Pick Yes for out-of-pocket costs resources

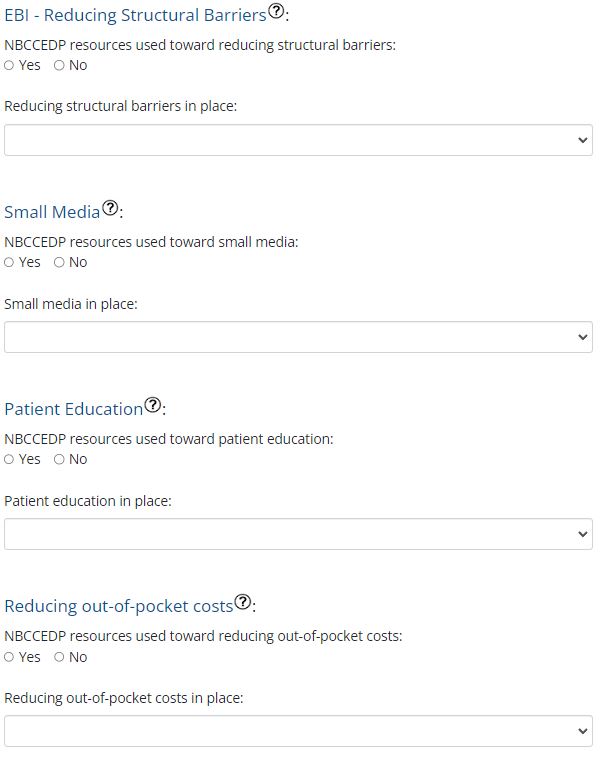tap(10, 657)
